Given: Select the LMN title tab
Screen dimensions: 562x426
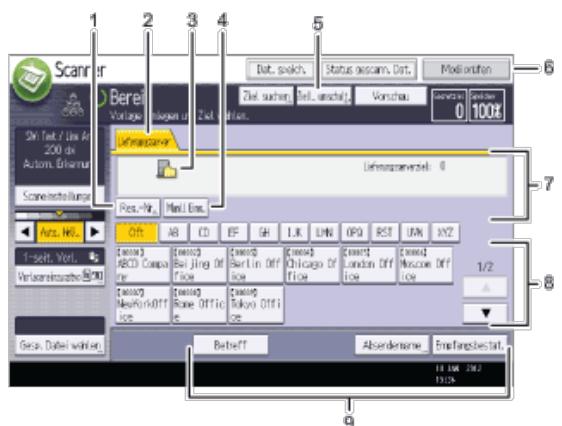Looking at the screenshot, I should pyautogui.click(x=324, y=232).
